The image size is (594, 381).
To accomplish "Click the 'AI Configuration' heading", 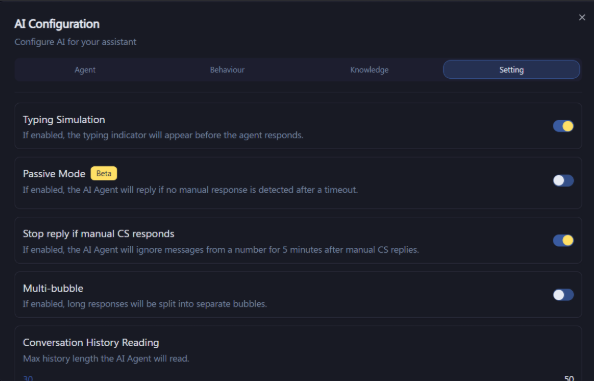I will pyautogui.click(x=57, y=24).
